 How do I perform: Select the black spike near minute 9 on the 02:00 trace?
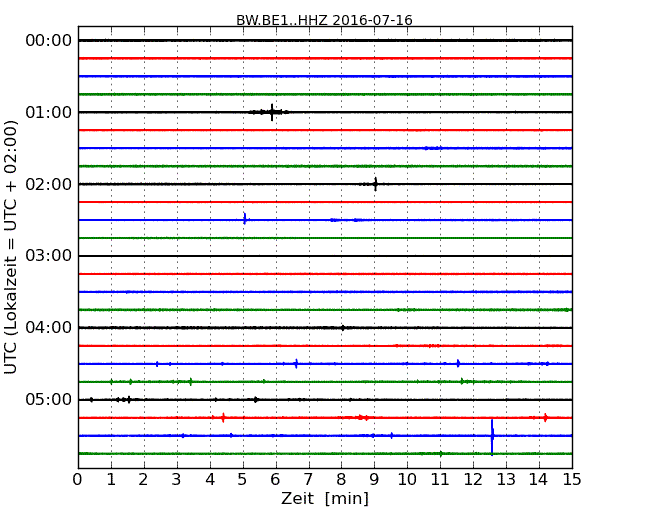376,184
